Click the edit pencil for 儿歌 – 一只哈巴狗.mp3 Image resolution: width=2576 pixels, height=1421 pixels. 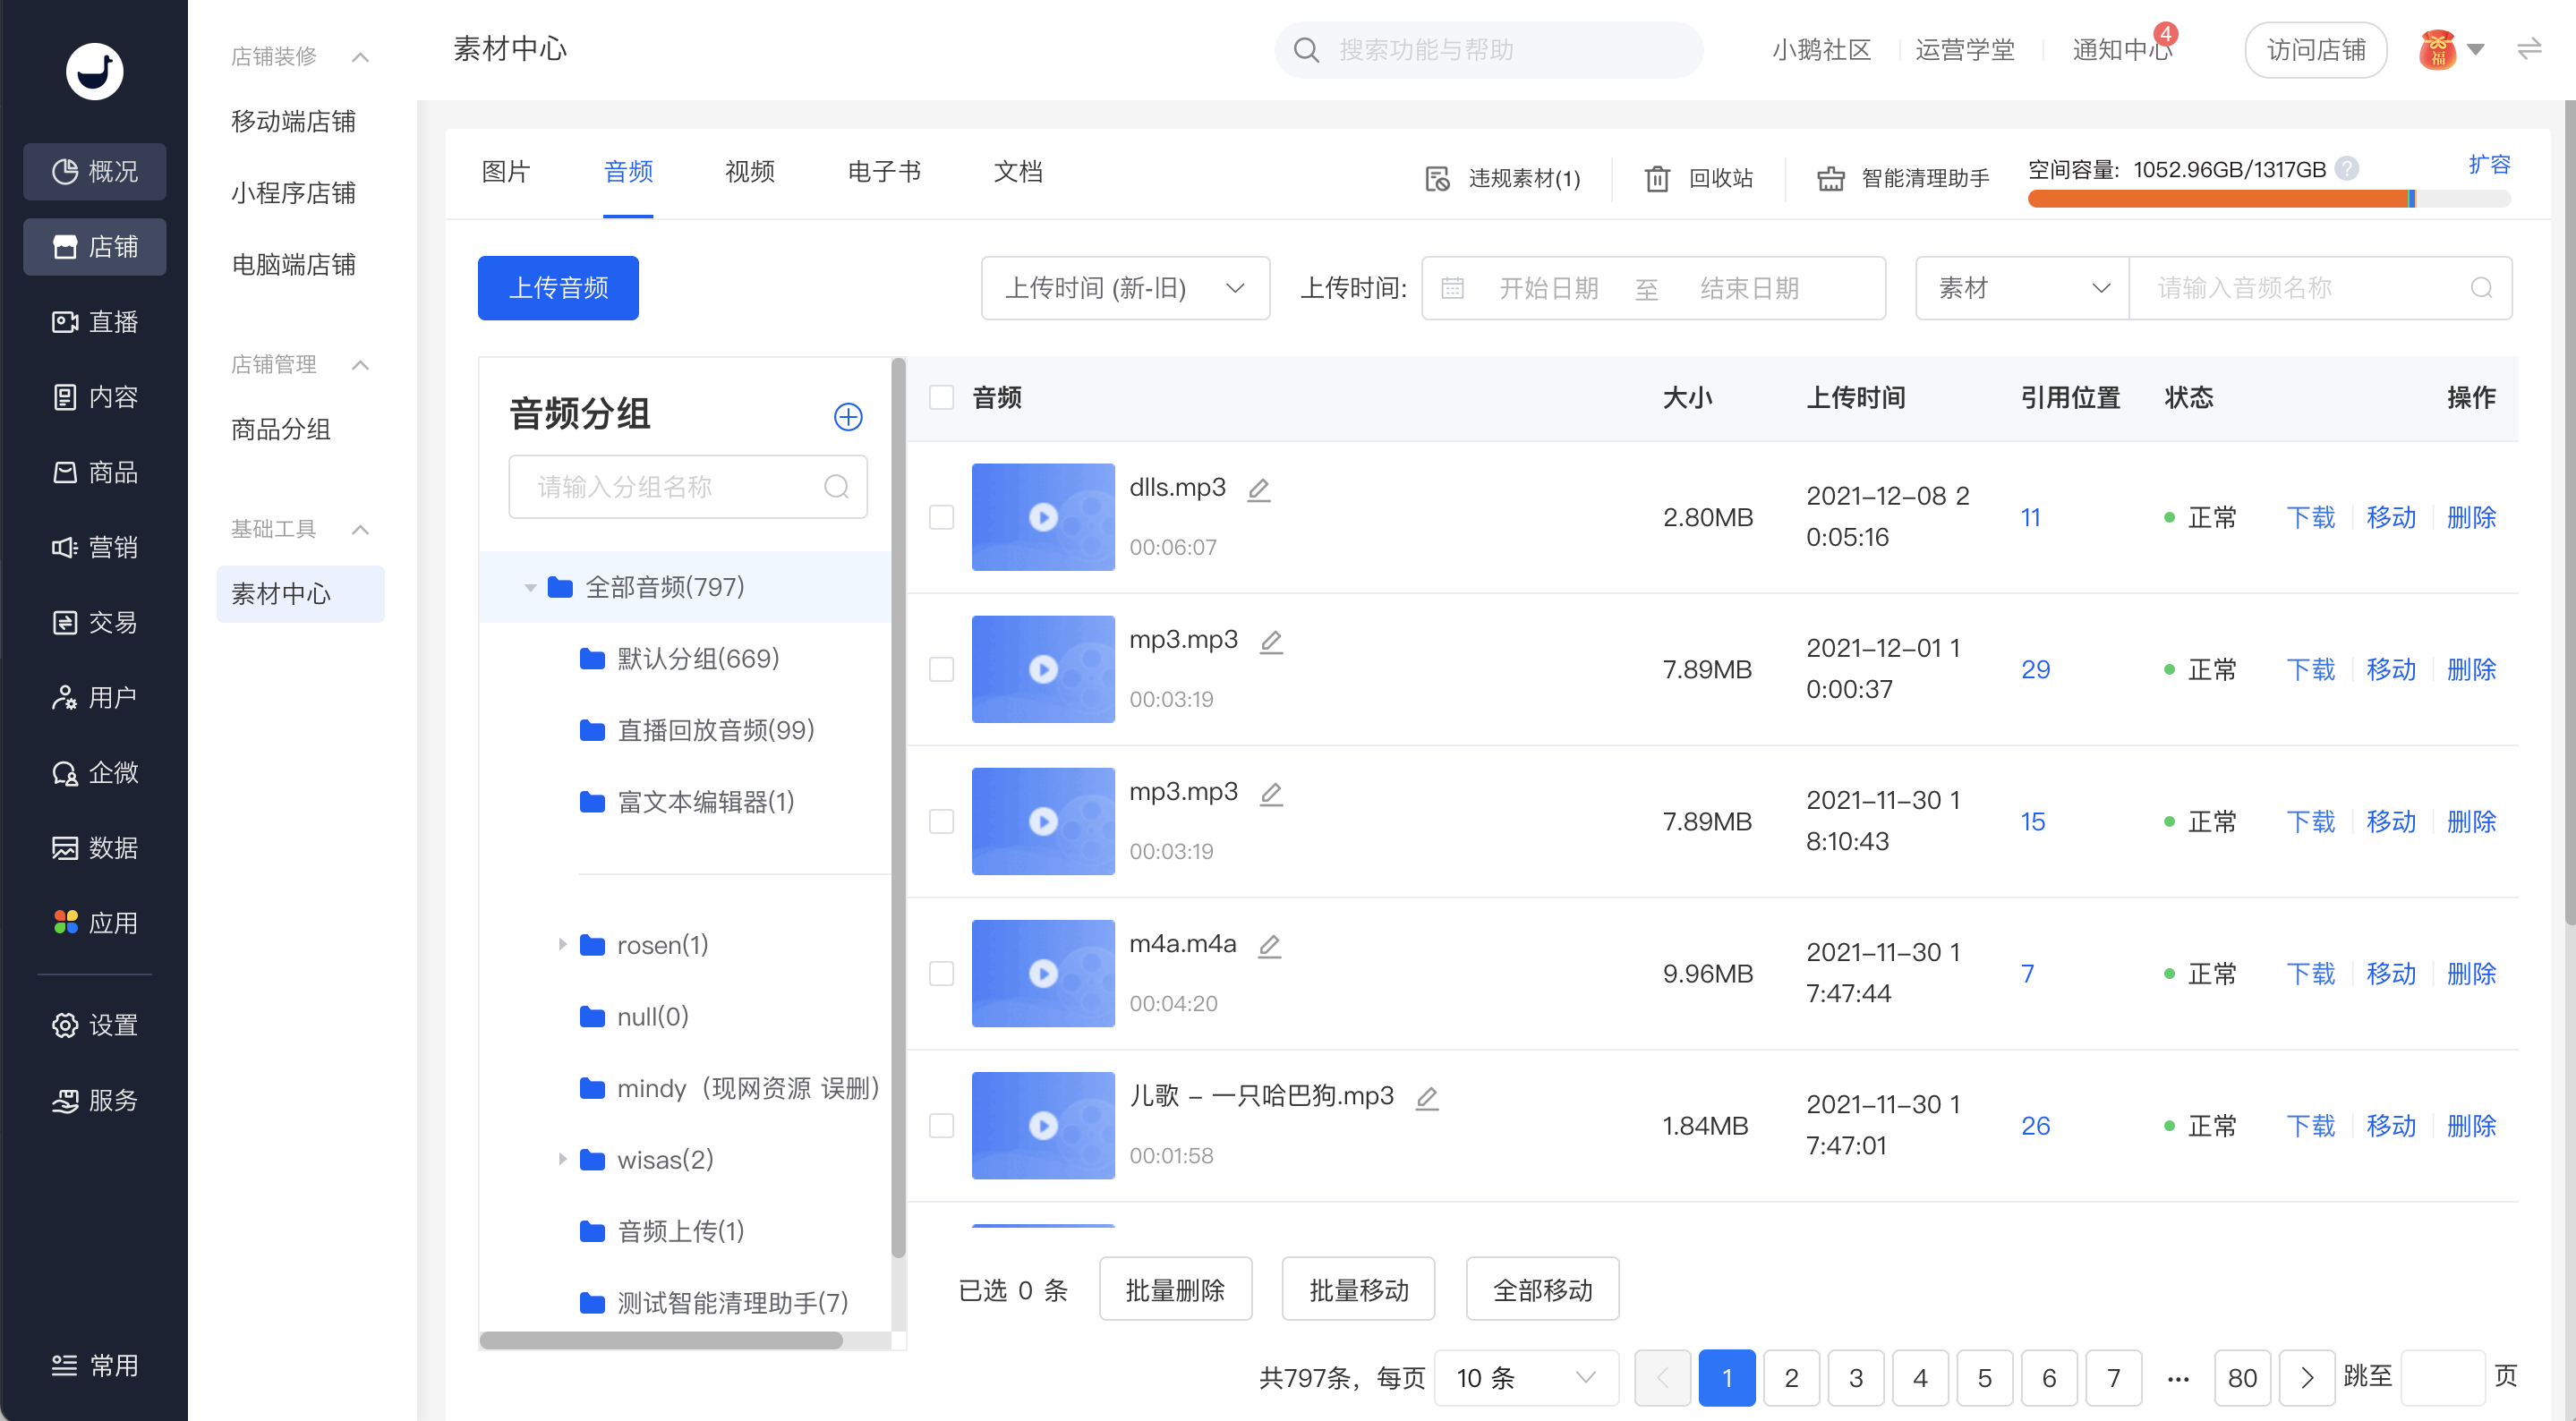(1427, 1097)
